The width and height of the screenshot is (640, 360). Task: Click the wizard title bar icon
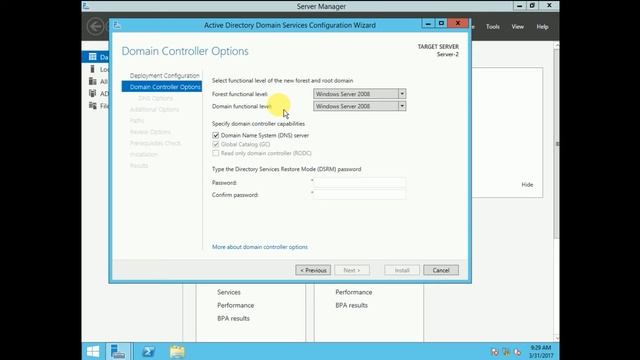click(117, 25)
